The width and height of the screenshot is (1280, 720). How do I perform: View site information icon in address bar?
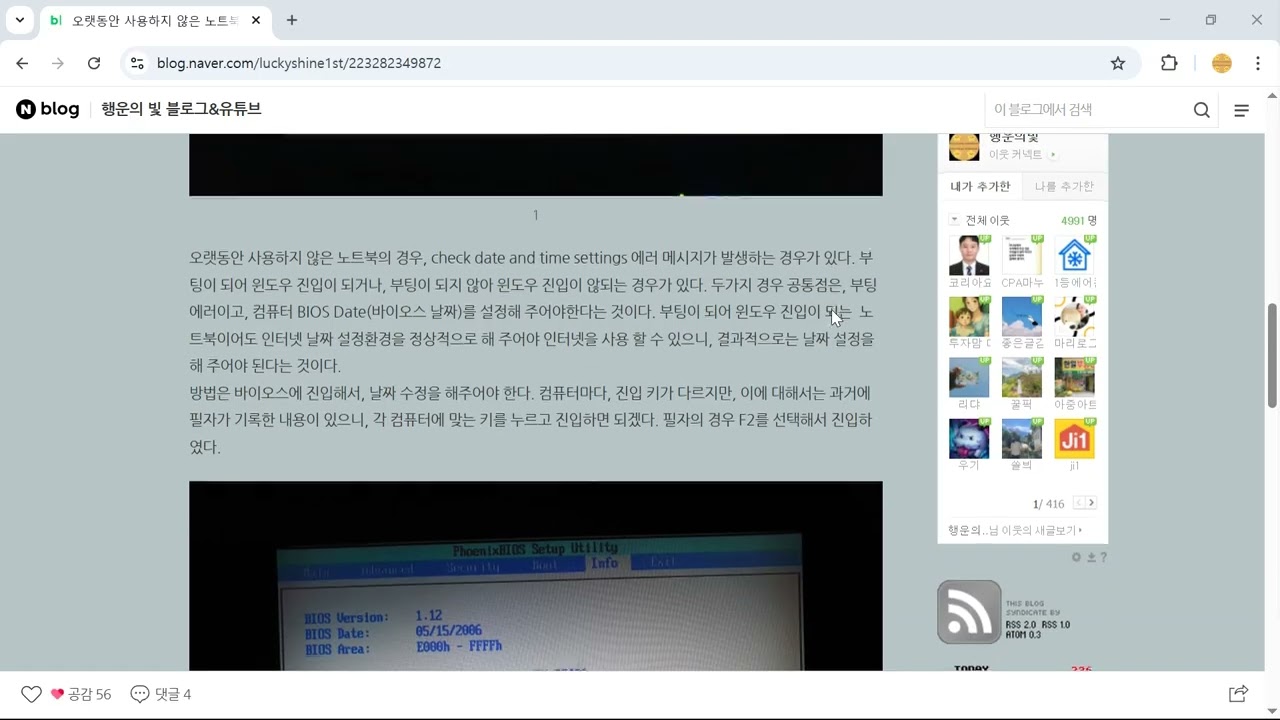(138, 63)
